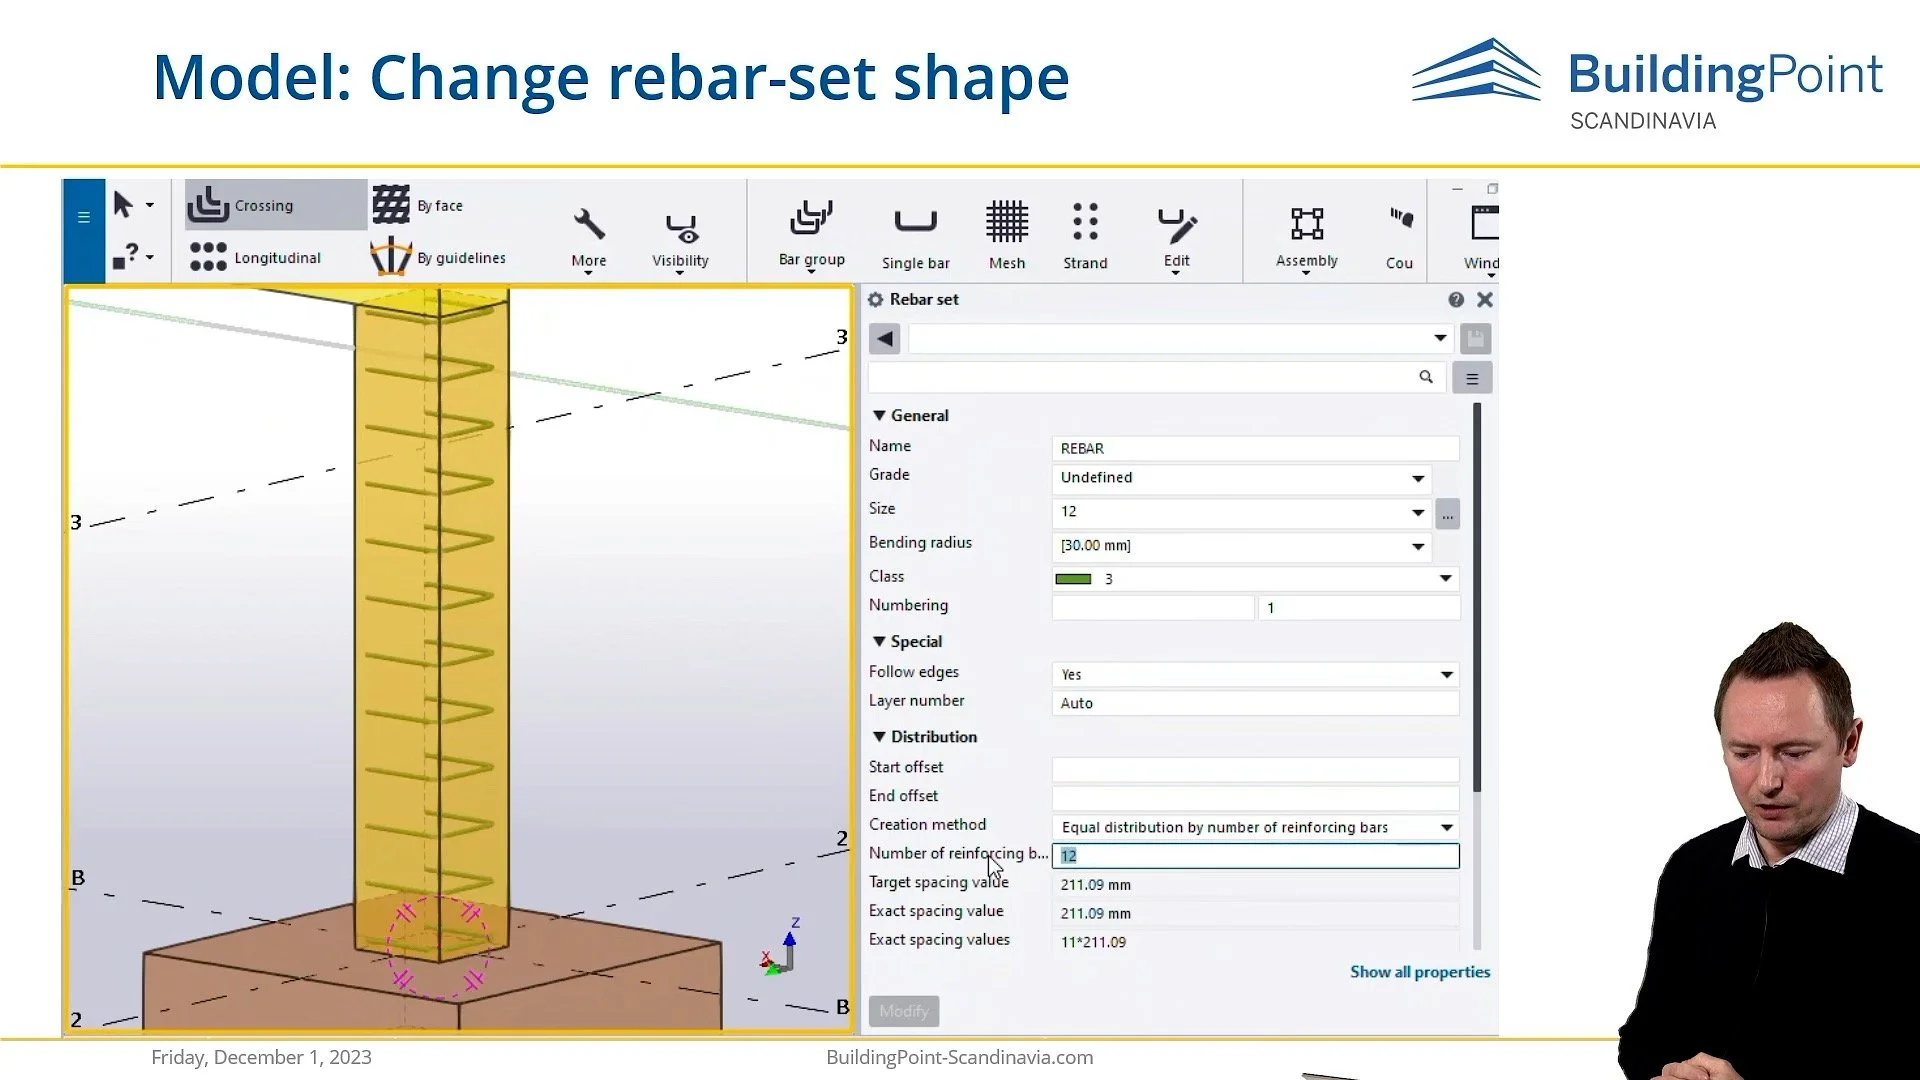The width and height of the screenshot is (1920, 1080).
Task: Select the Strand tool
Action: click(x=1085, y=236)
